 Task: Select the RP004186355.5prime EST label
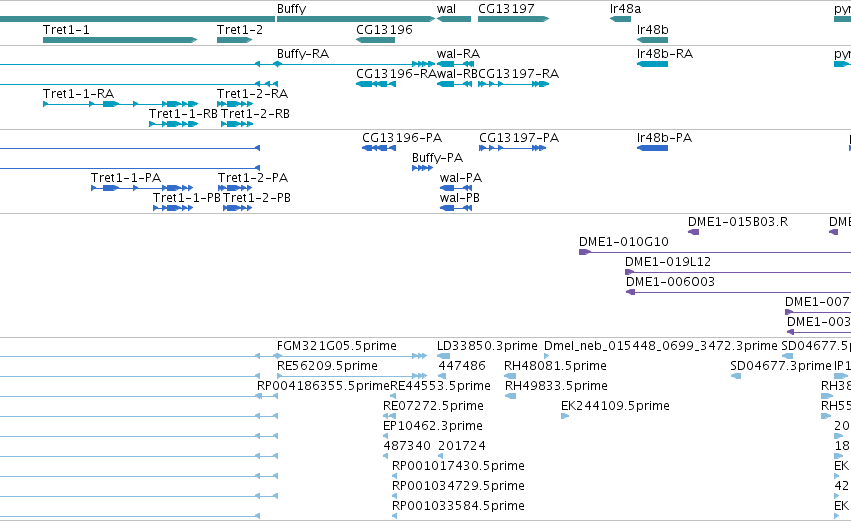323,386
